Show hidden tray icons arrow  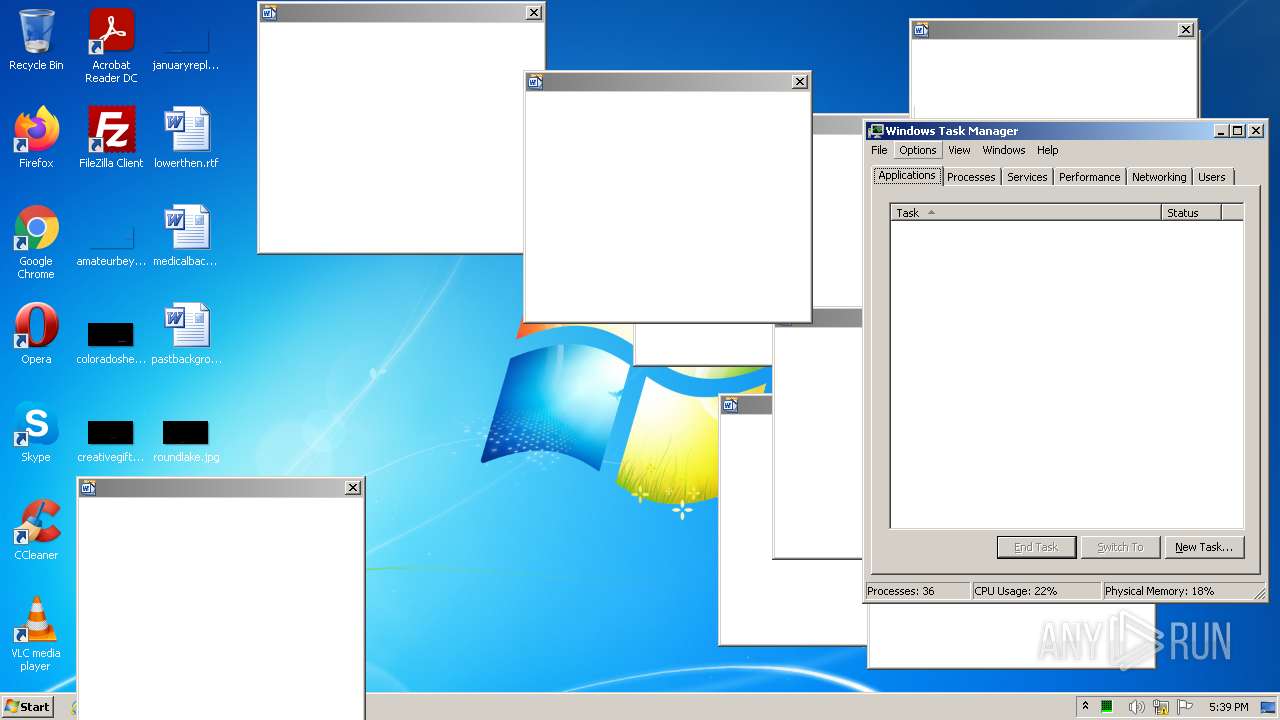point(1085,707)
